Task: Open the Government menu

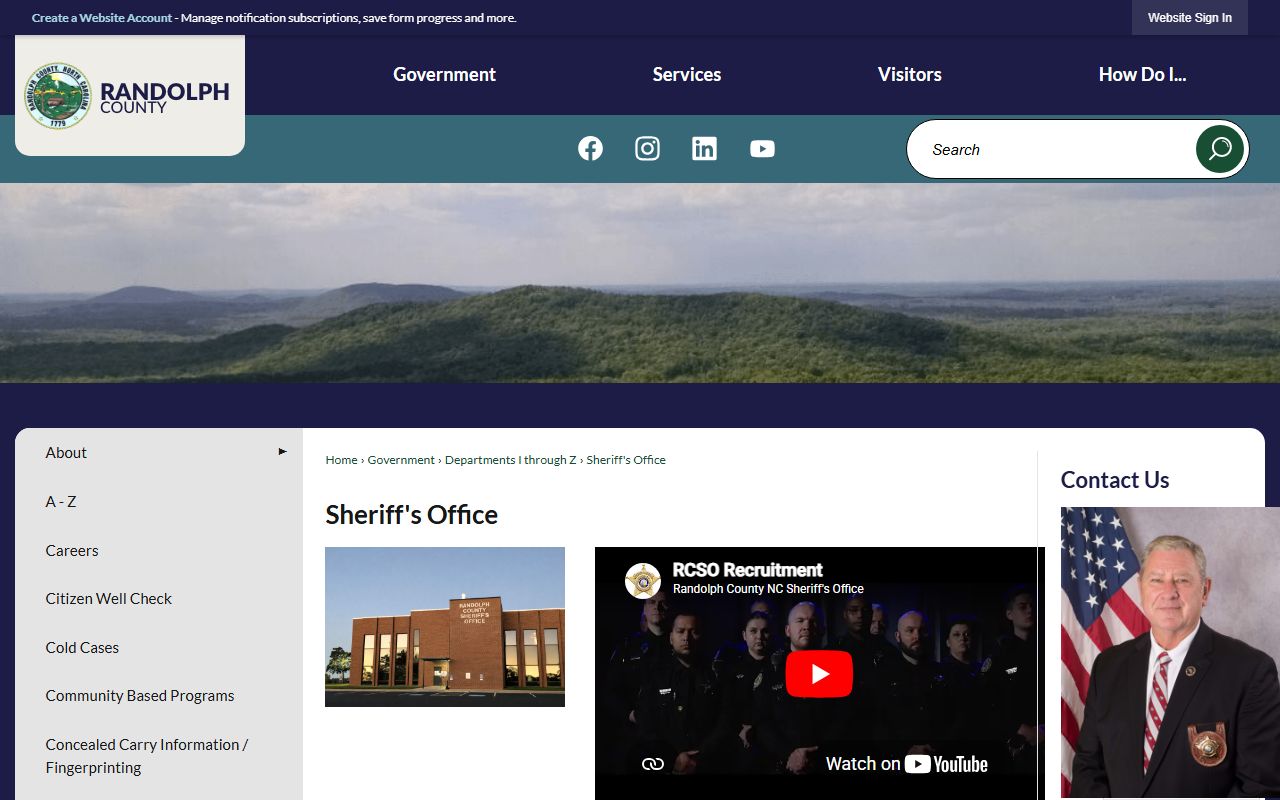Action: pos(444,74)
